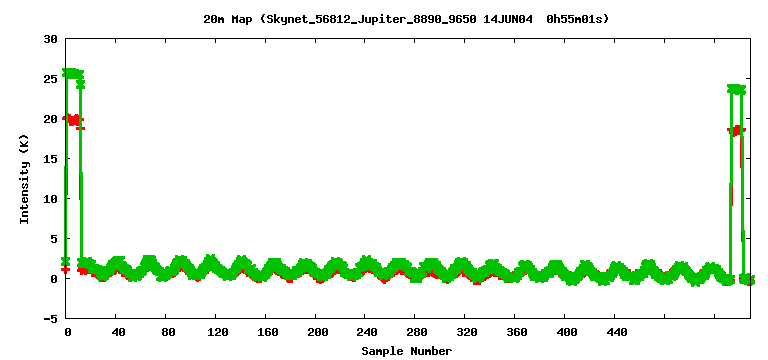
Task: Click the green plateau on the right side
Action: pyautogui.click(x=736, y=89)
